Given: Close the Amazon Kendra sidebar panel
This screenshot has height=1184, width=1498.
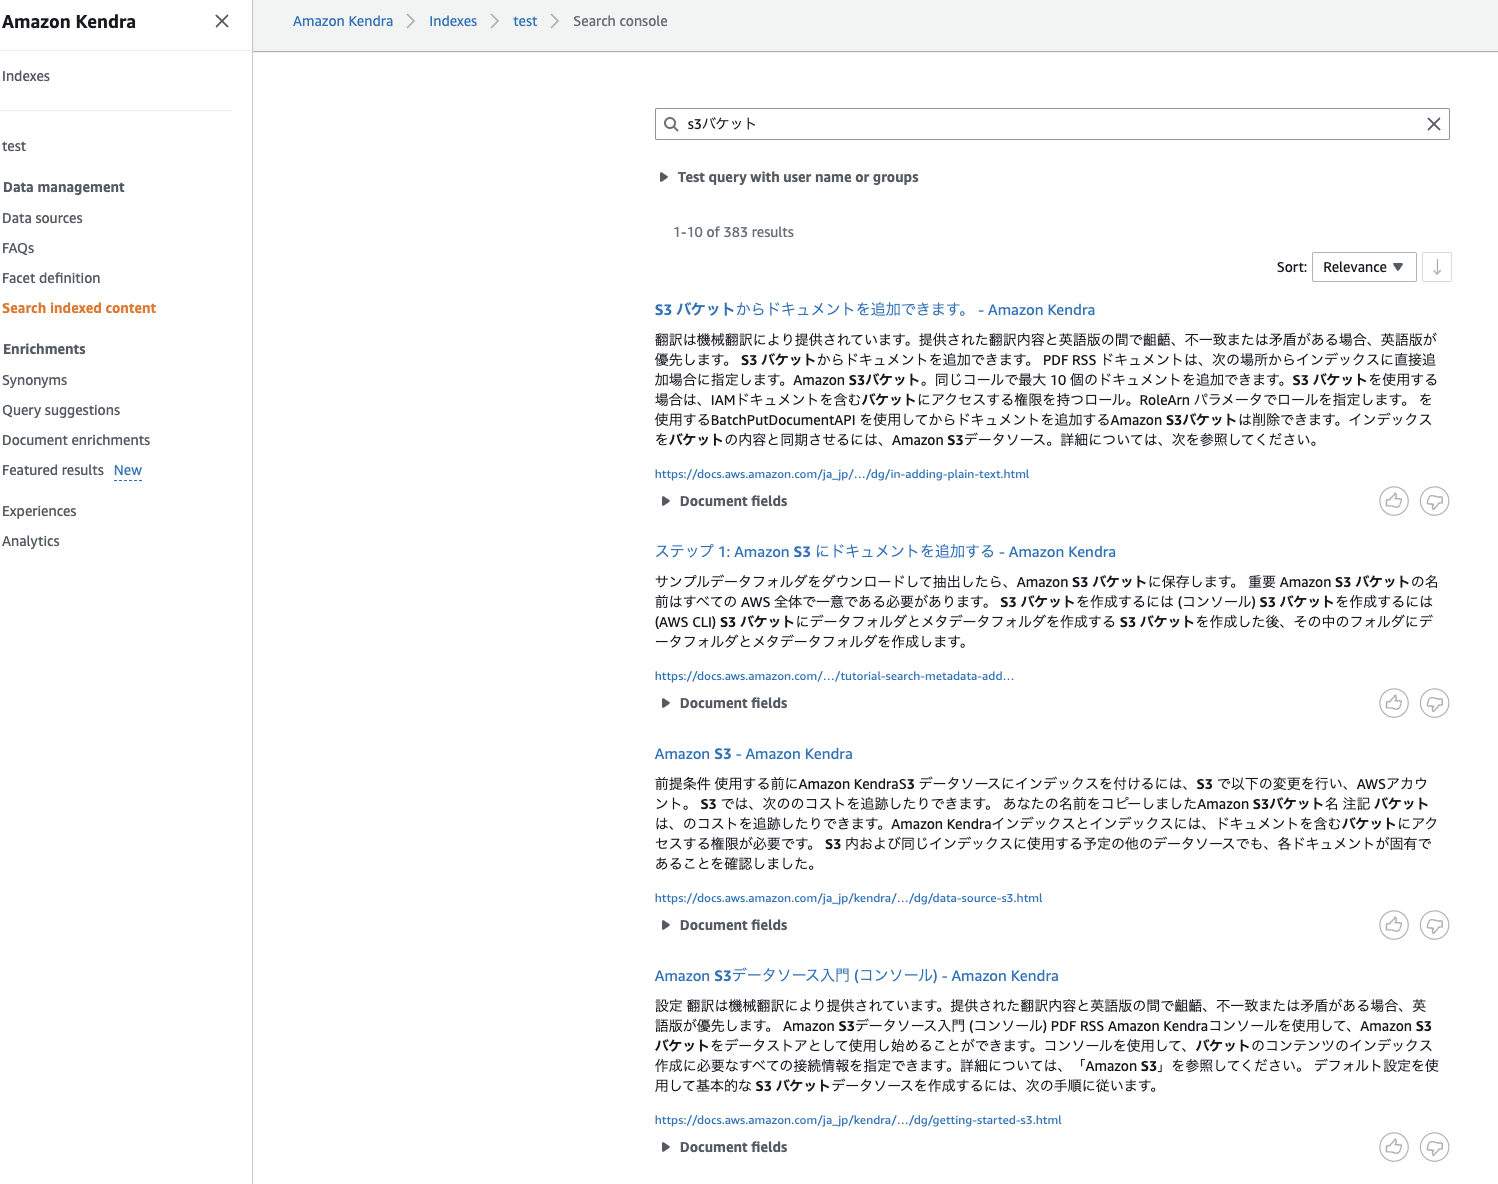Looking at the screenshot, I should tap(221, 21).
